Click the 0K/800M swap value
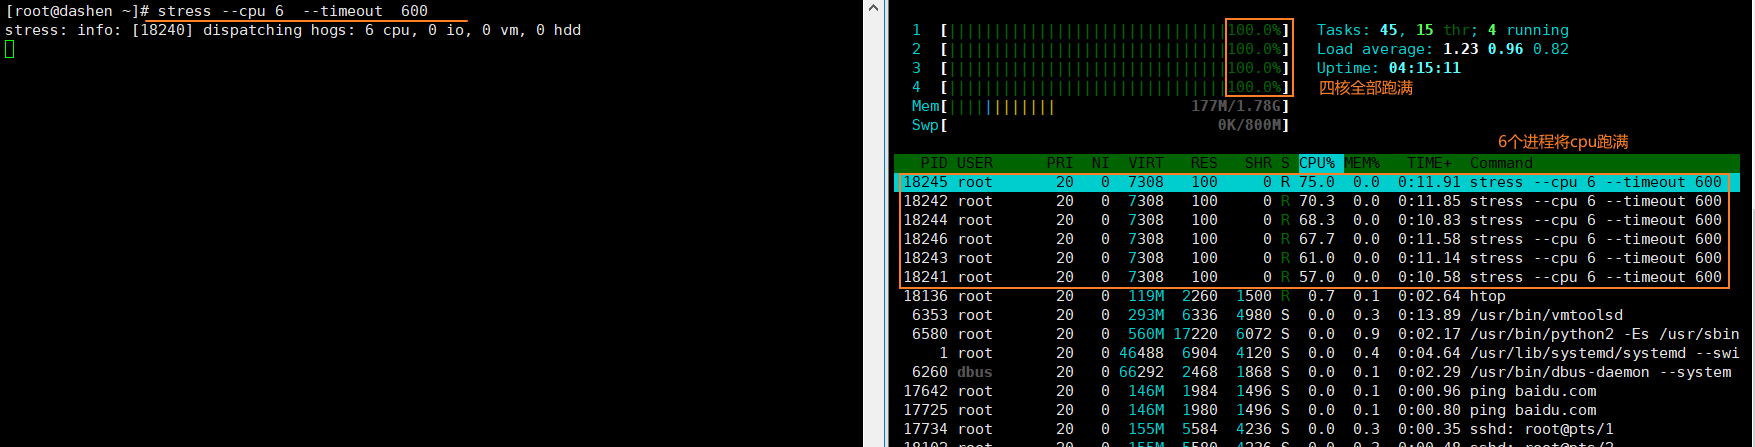The height and width of the screenshot is (447, 1755). point(1249,125)
